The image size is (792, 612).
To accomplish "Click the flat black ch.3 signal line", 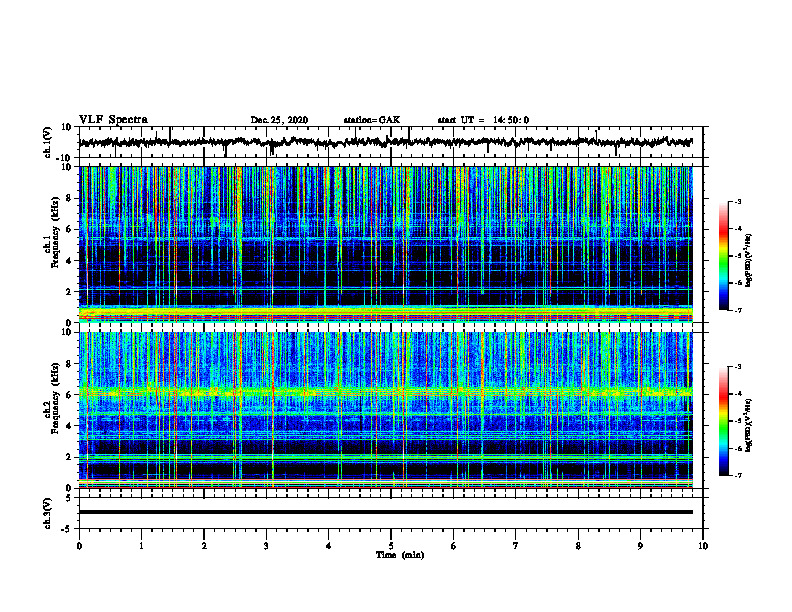I will coord(385,512).
